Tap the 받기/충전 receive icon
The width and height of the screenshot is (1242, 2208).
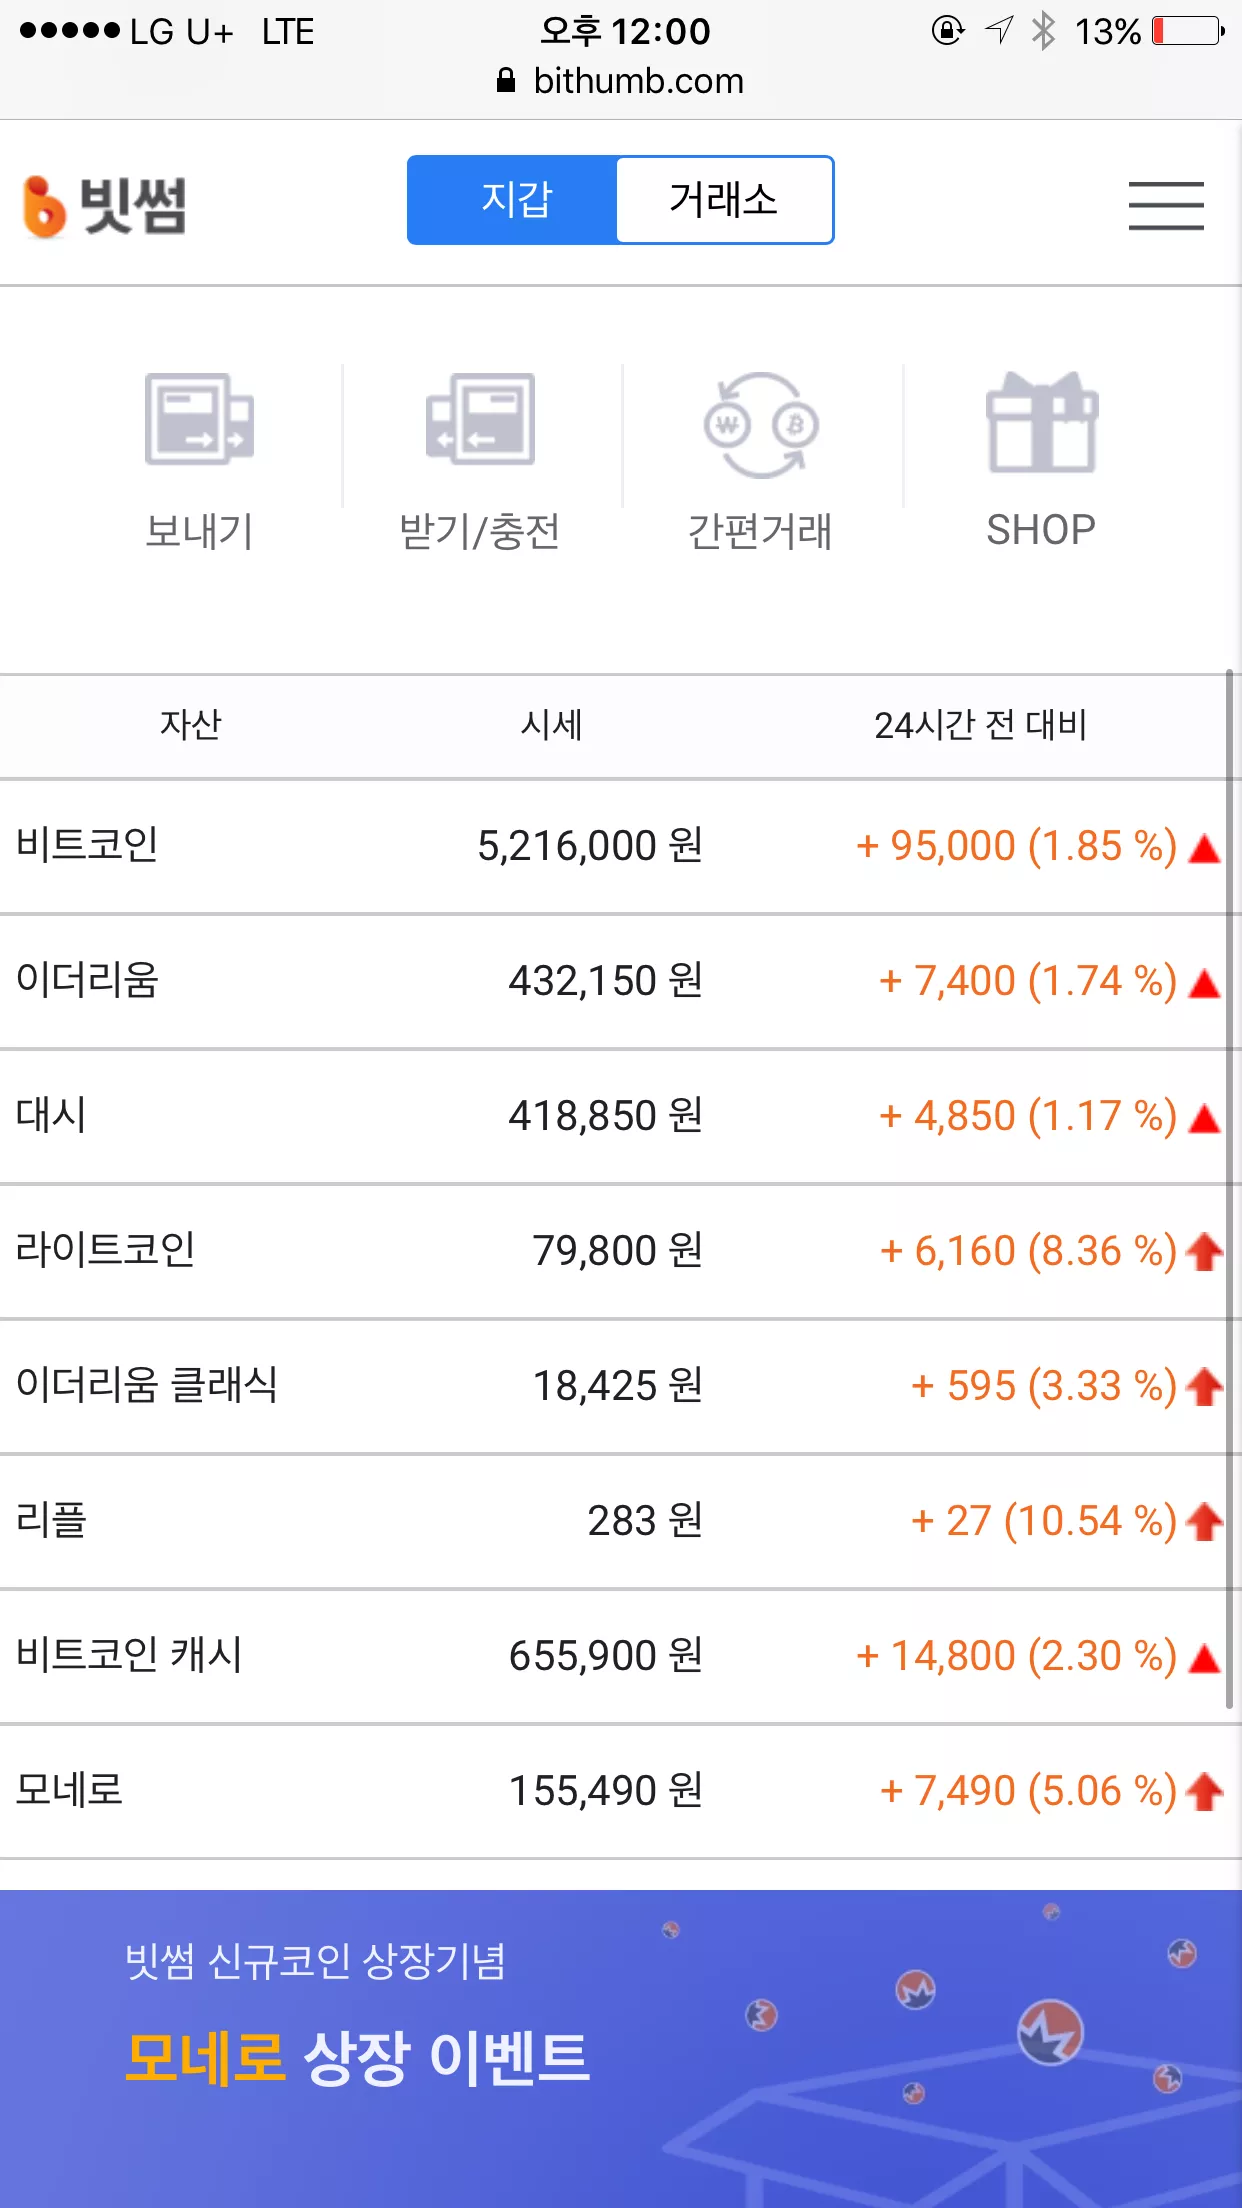click(480, 419)
